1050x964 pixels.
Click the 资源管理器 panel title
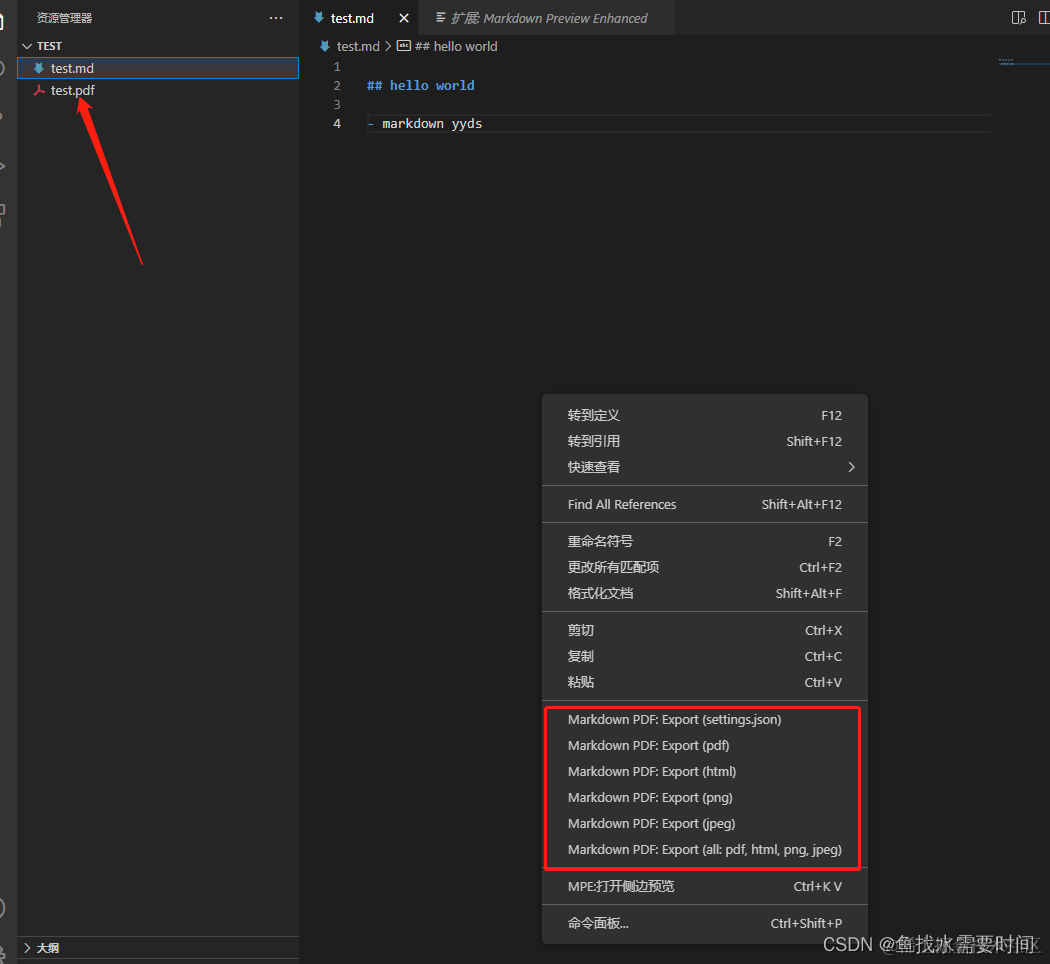pyautogui.click(x=64, y=18)
